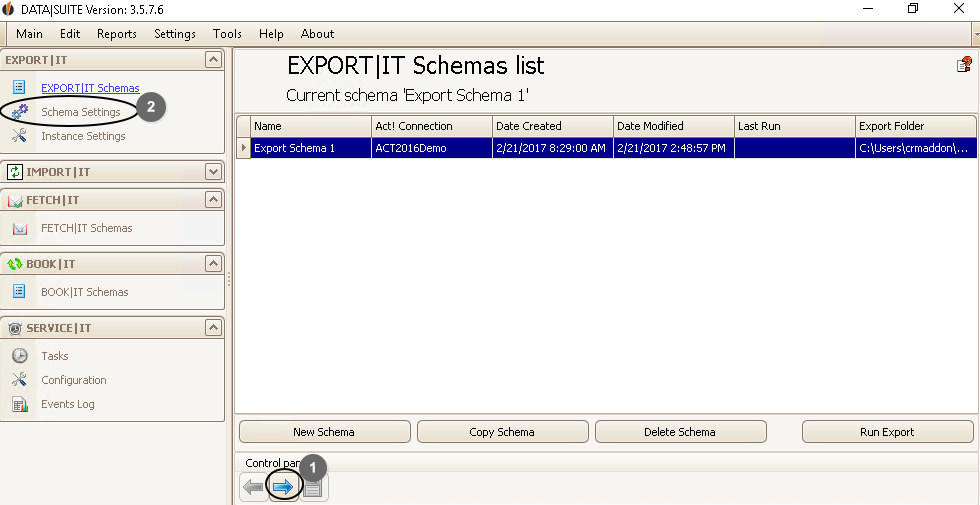Open Schema Settings in the sidebar
This screenshot has height=505, width=980.
[x=81, y=112]
